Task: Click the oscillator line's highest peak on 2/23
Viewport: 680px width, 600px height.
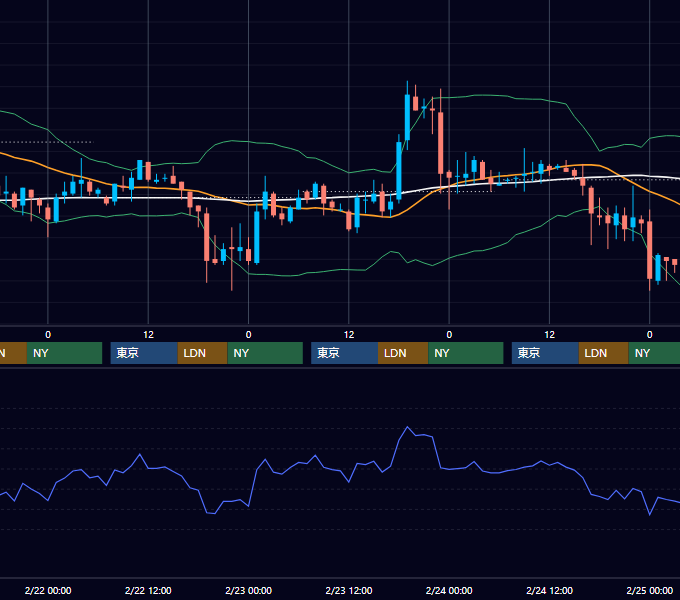Action: click(408, 427)
